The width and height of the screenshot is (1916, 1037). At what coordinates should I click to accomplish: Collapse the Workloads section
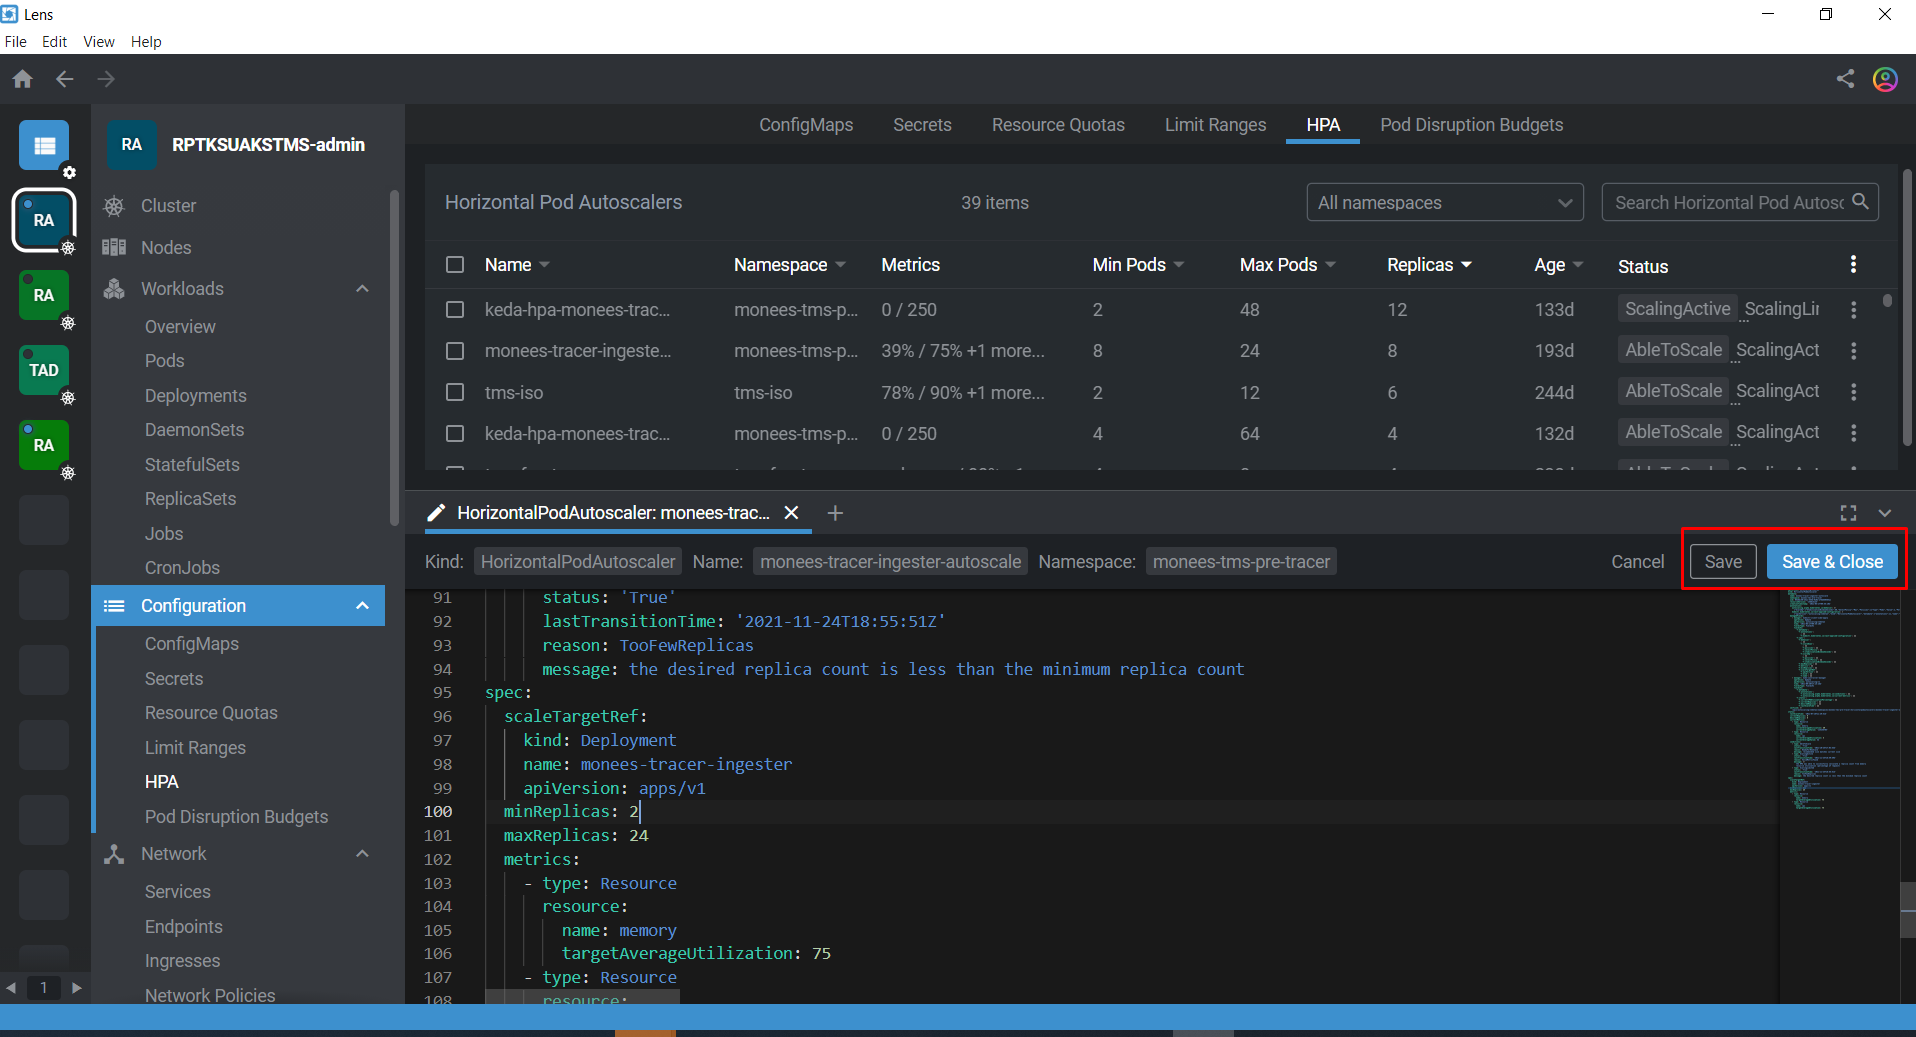tap(362, 289)
